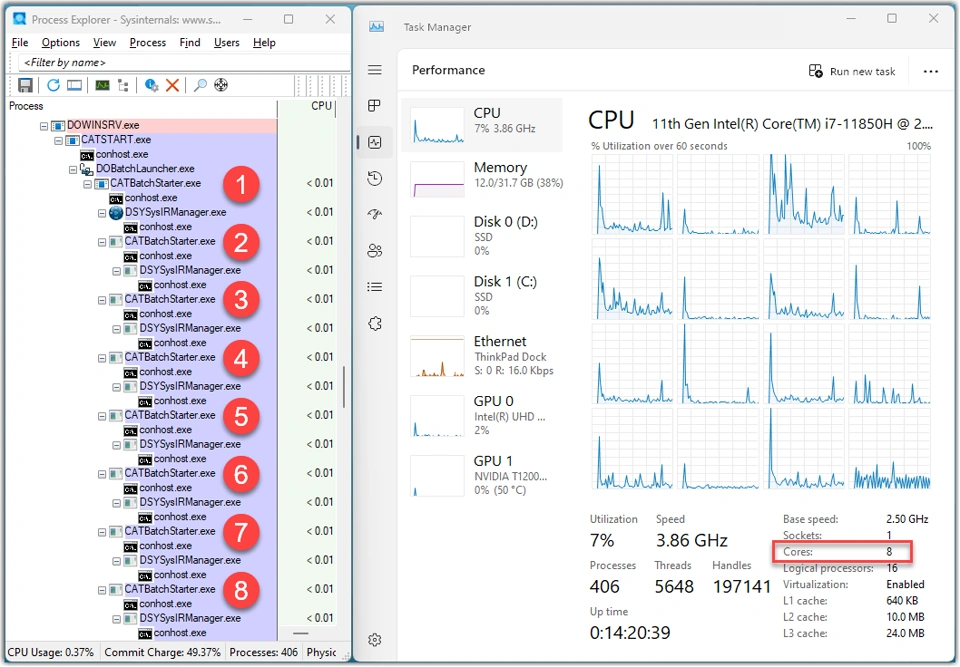Click the DOBatchLauncher.exe process icon
Viewport: 960px width, 667px height.
[86, 169]
